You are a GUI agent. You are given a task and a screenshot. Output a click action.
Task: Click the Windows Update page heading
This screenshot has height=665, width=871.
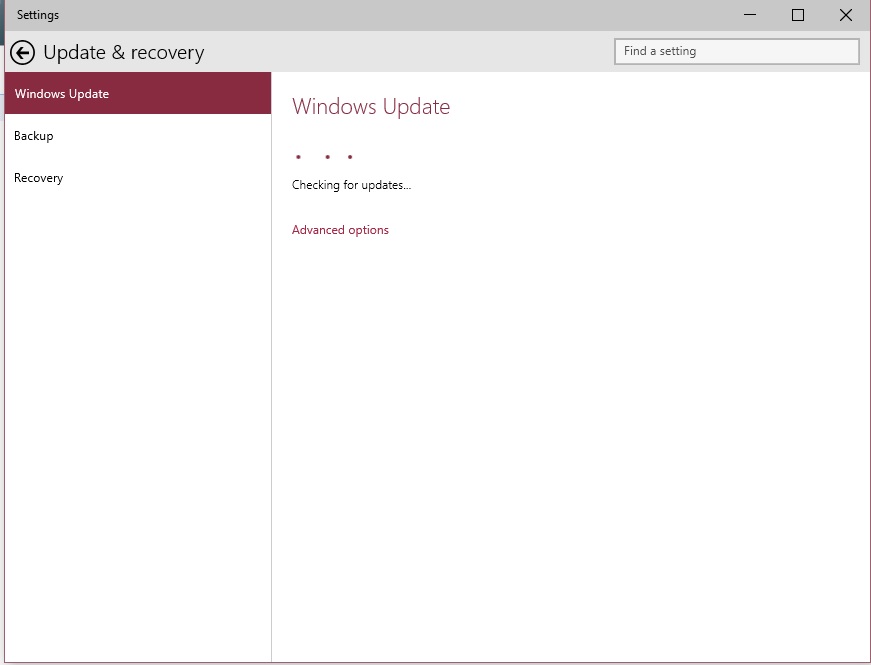pos(371,106)
